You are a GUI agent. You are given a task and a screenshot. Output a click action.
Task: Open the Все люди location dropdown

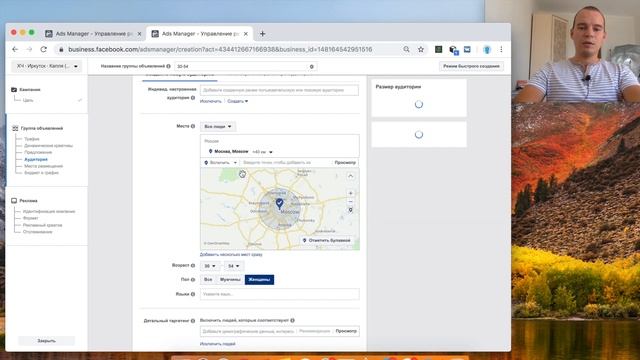218,127
